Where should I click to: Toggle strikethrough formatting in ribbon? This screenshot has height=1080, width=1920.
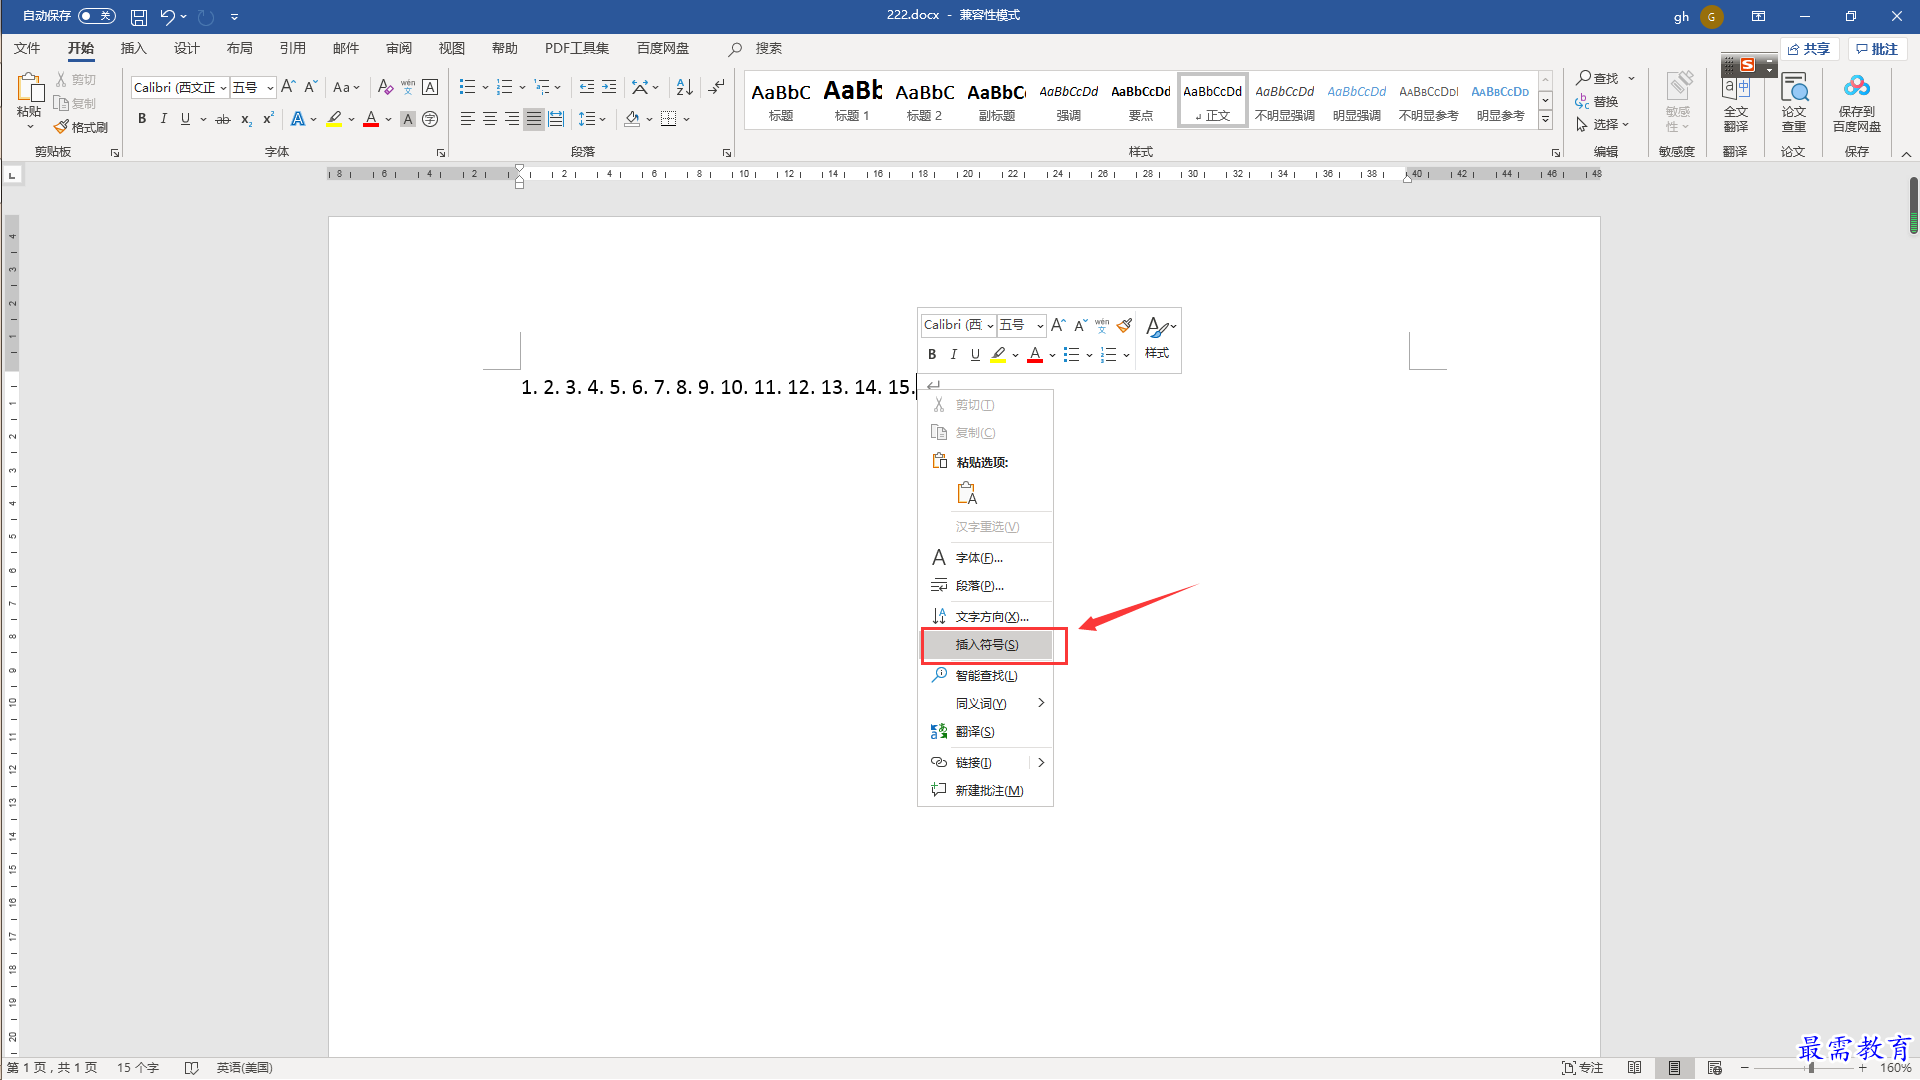point(223,119)
